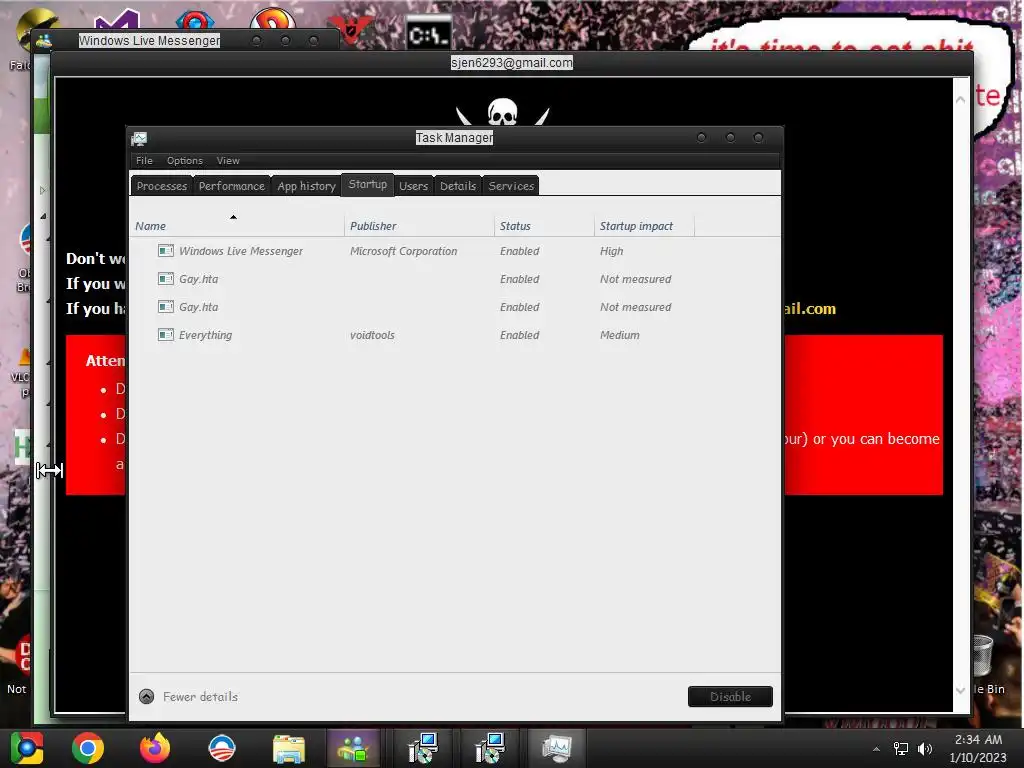Screen dimensions: 1024x768
Task: Click Enabled status of Windows Live Messenger row
Action: 520,251
